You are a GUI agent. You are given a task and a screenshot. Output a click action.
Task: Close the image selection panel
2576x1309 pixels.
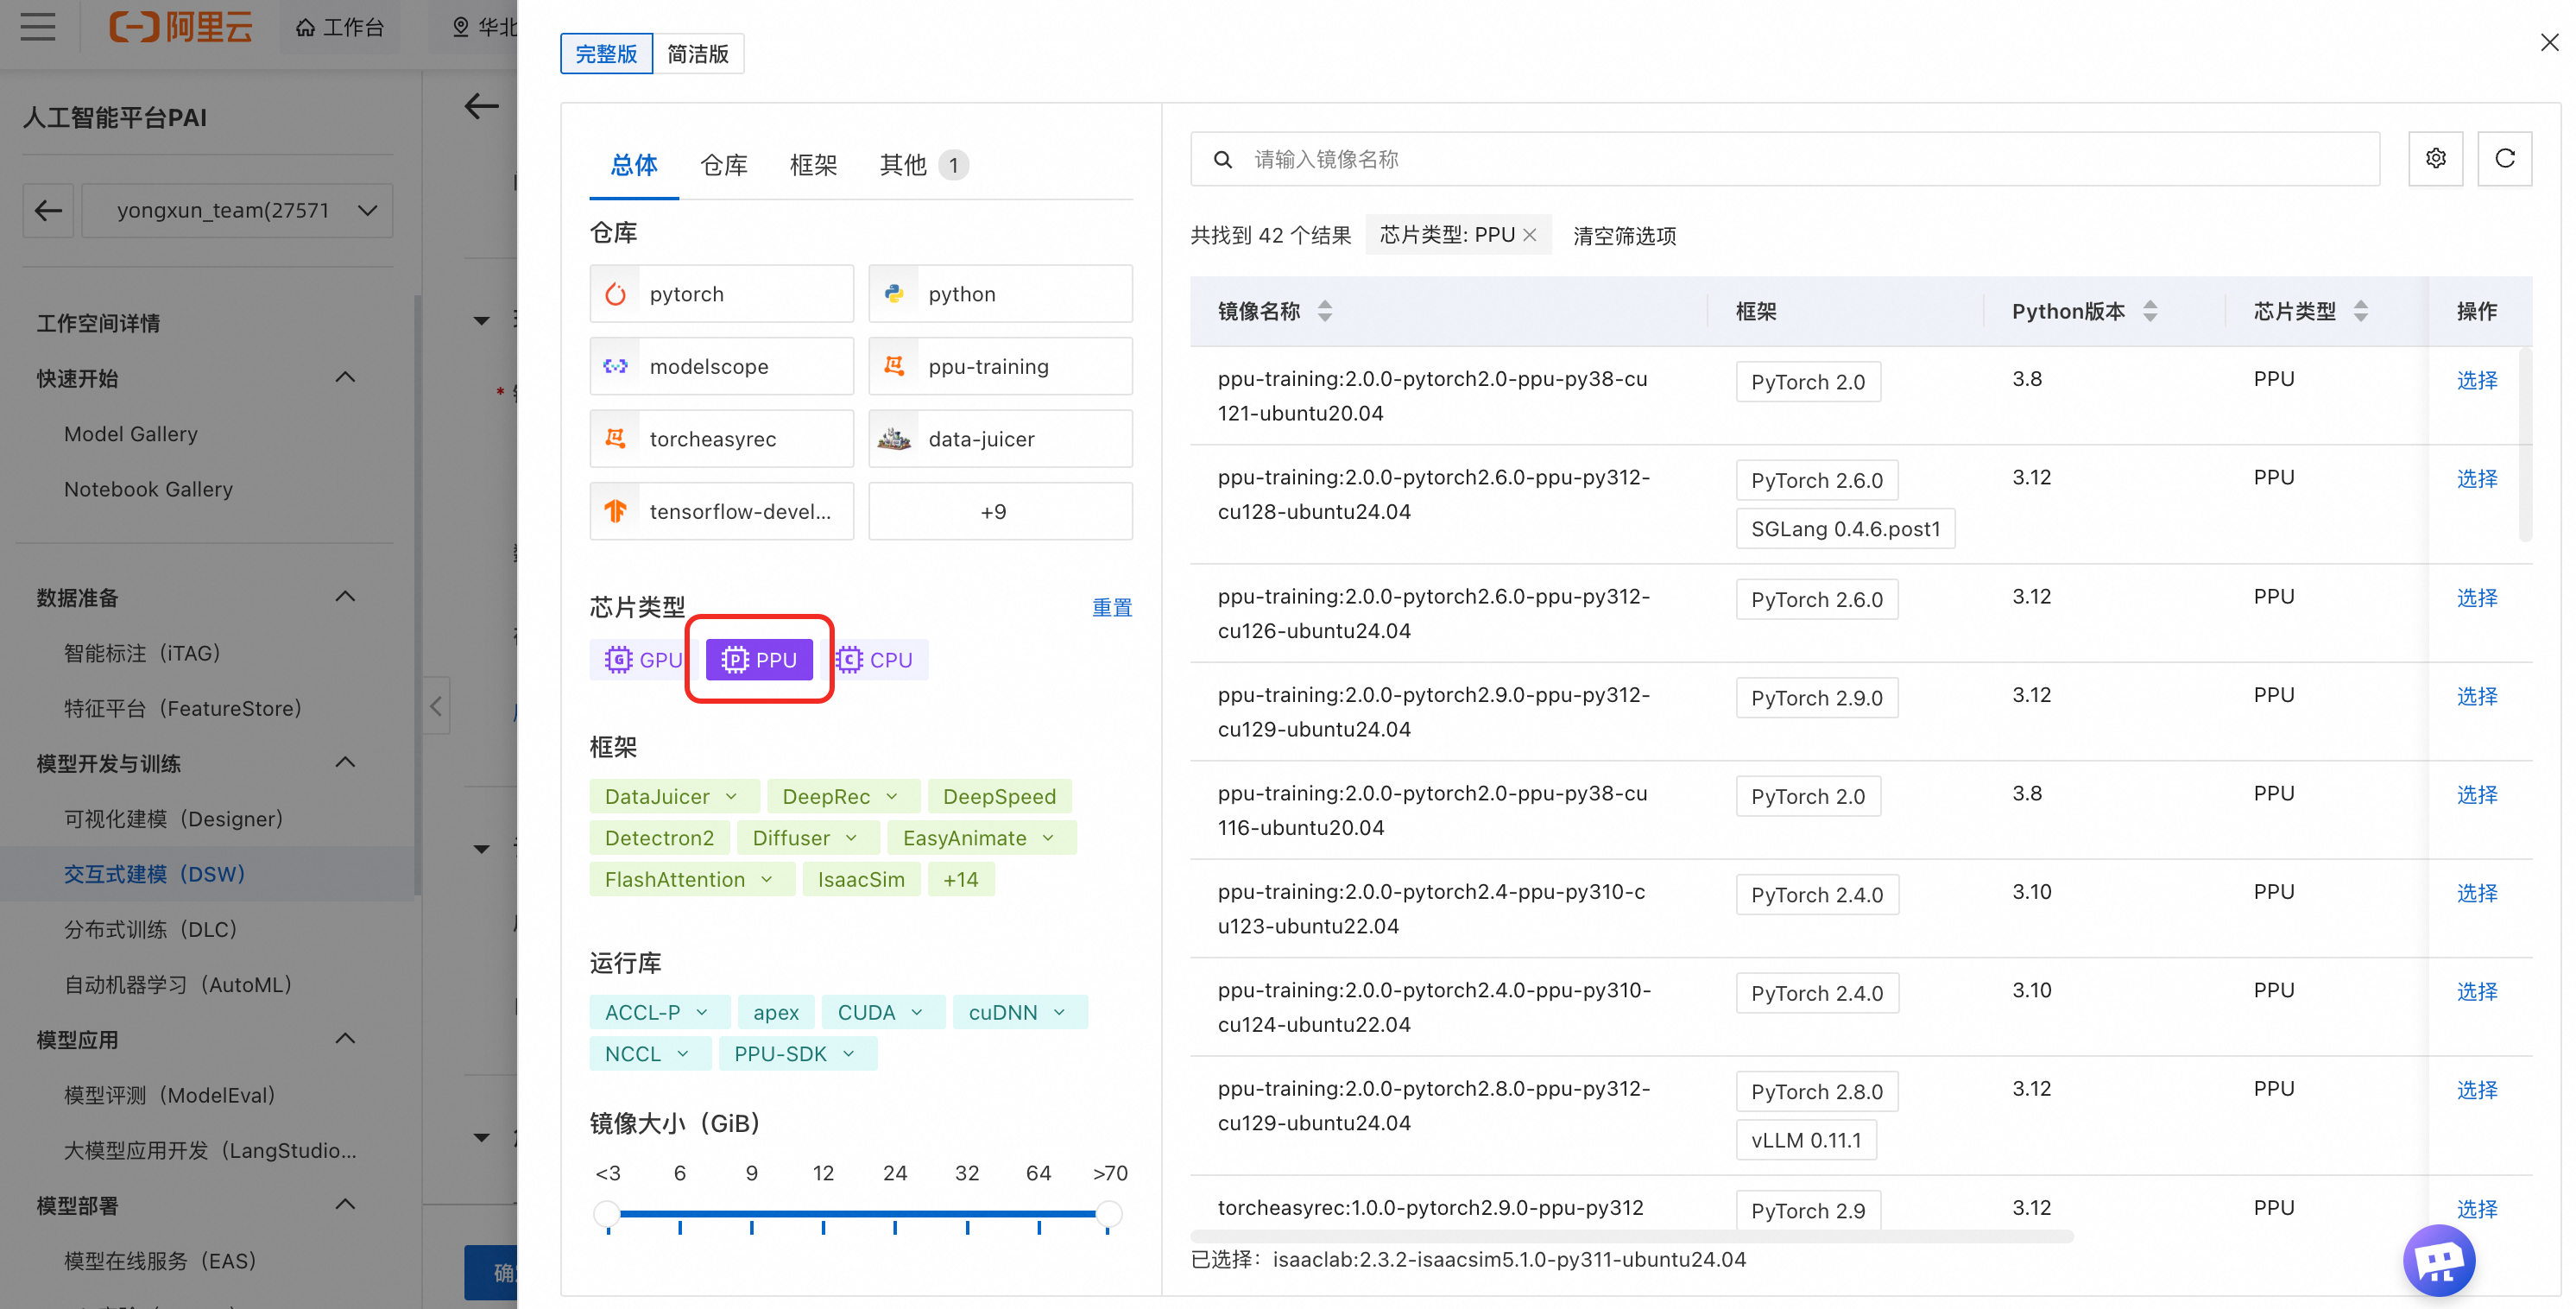tap(2549, 42)
